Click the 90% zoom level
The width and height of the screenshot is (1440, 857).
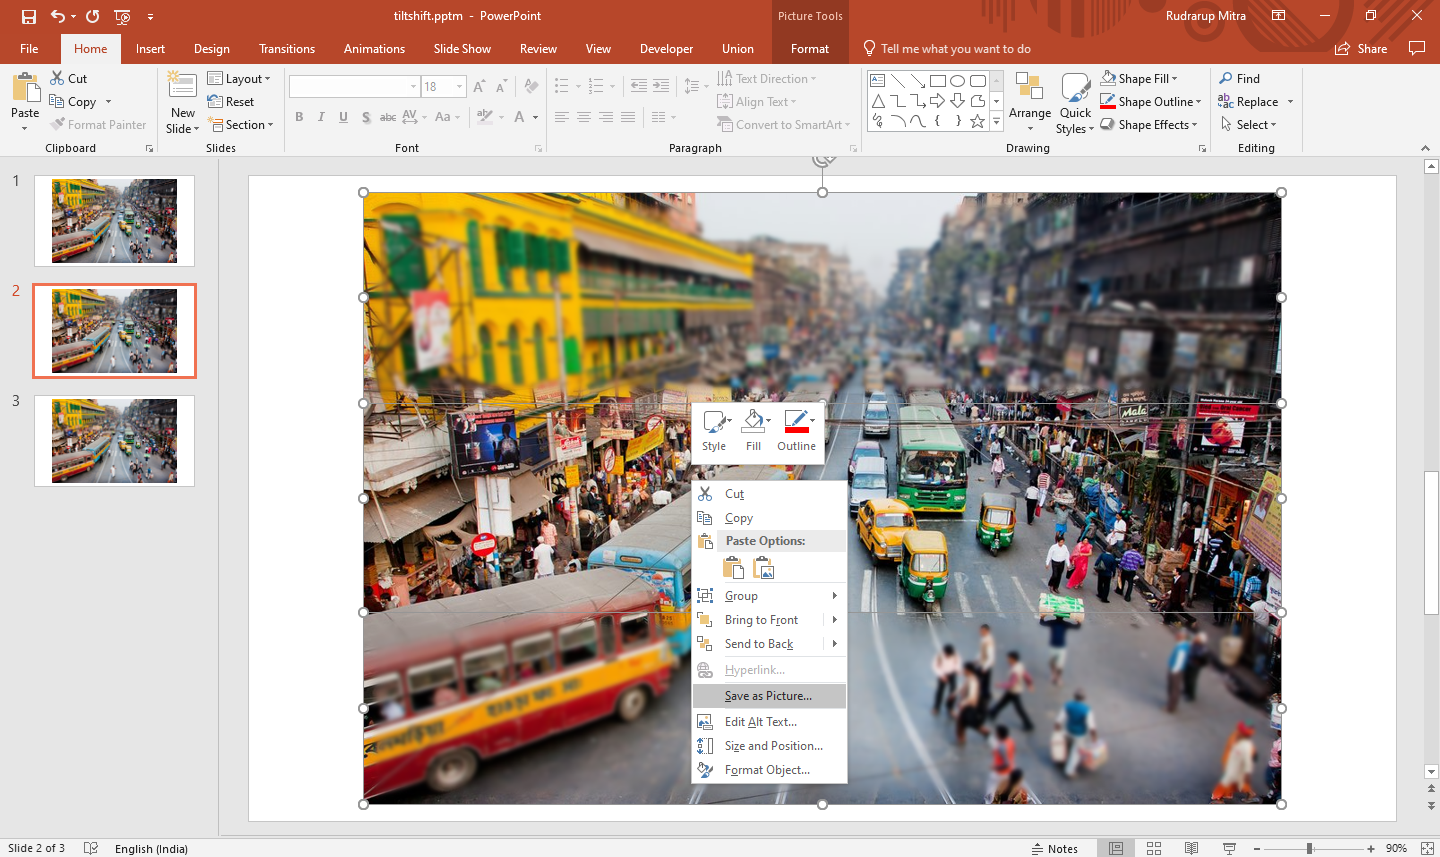coord(1396,849)
